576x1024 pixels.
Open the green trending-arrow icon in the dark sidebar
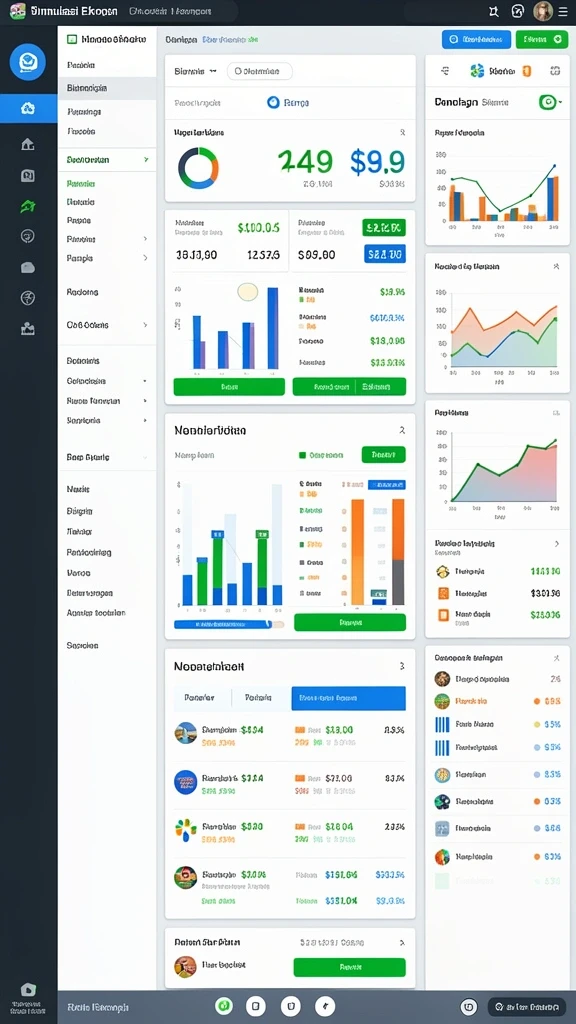click(x=28, y=207)
